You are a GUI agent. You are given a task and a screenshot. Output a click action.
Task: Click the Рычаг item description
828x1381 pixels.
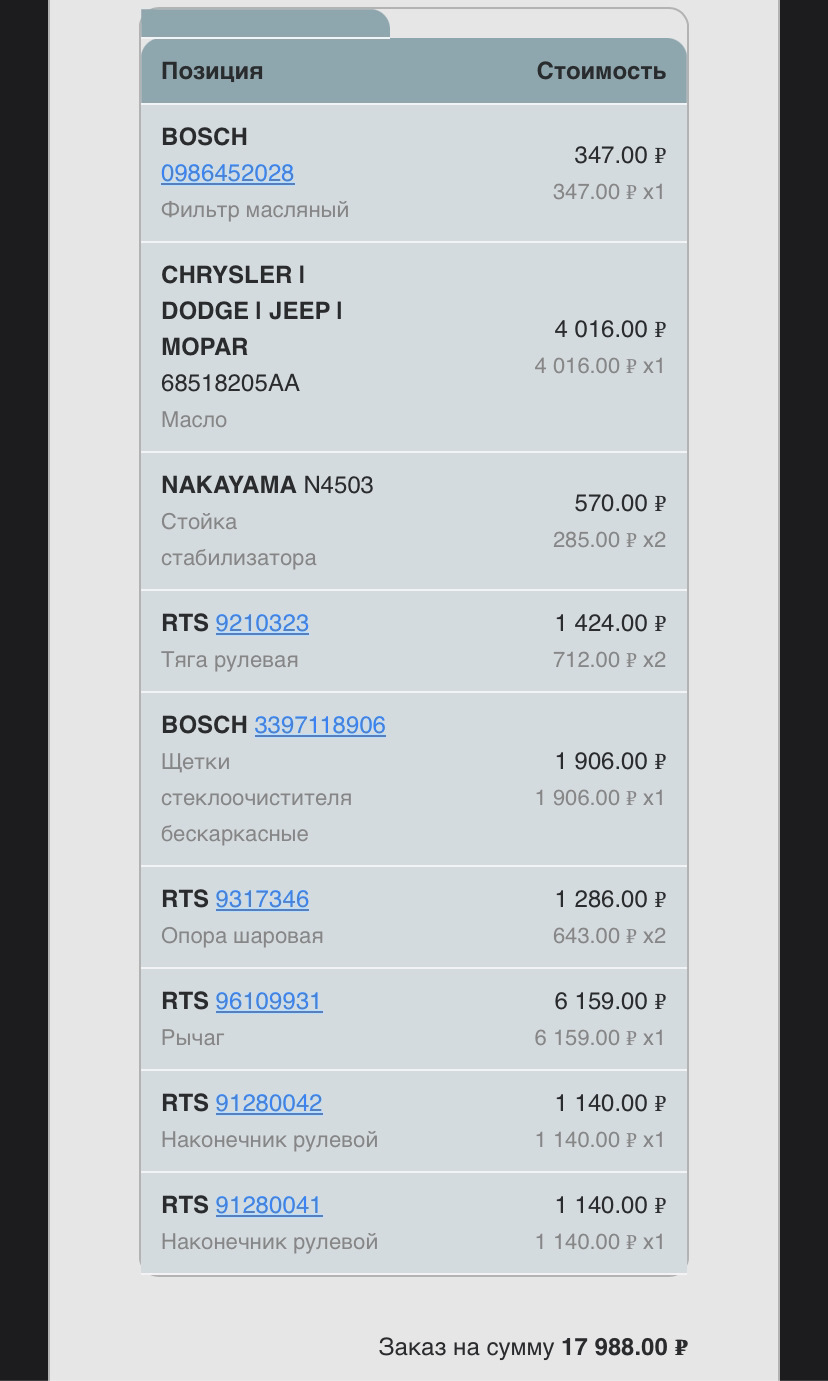pos(193,1038)
